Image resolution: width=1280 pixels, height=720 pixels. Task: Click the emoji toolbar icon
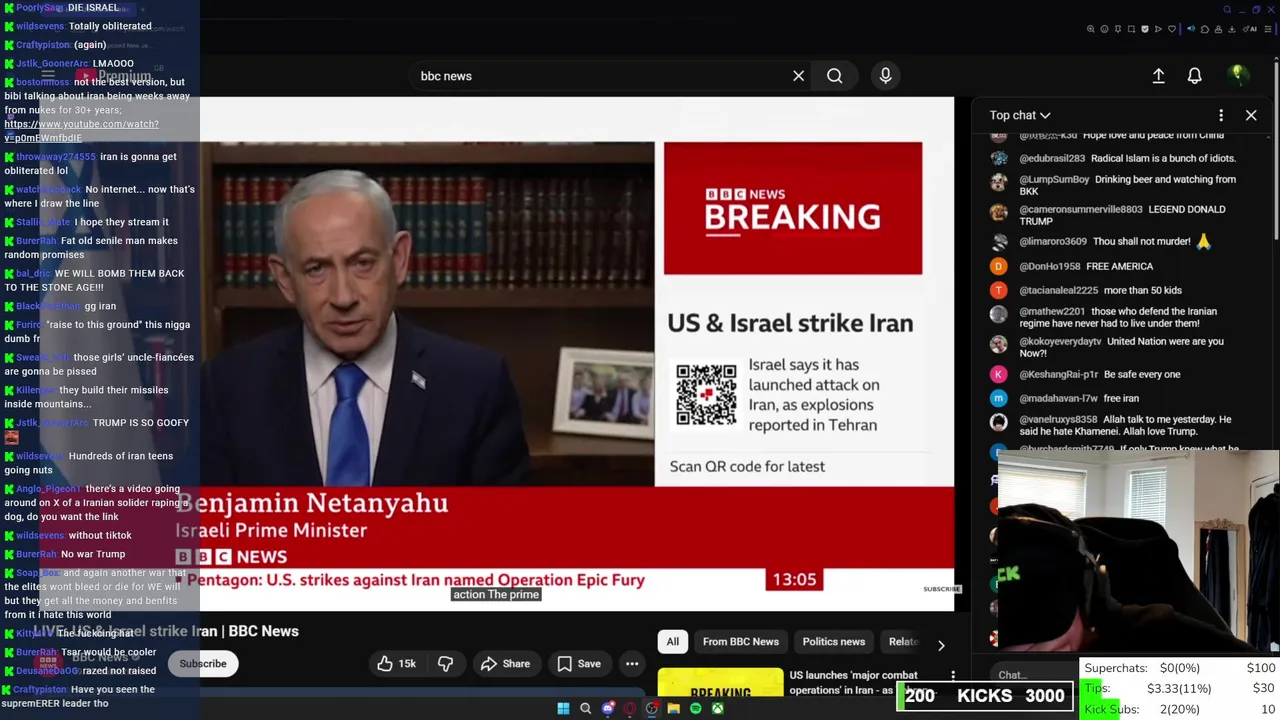point(1105,29)
